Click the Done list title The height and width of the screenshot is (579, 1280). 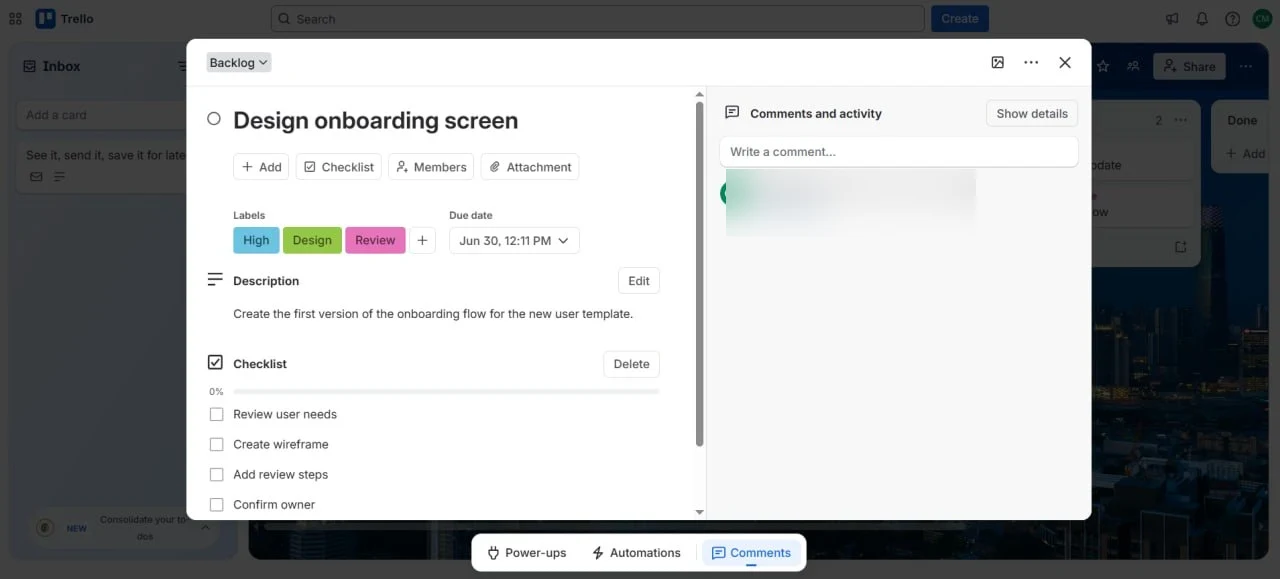tap(1242, 120)
